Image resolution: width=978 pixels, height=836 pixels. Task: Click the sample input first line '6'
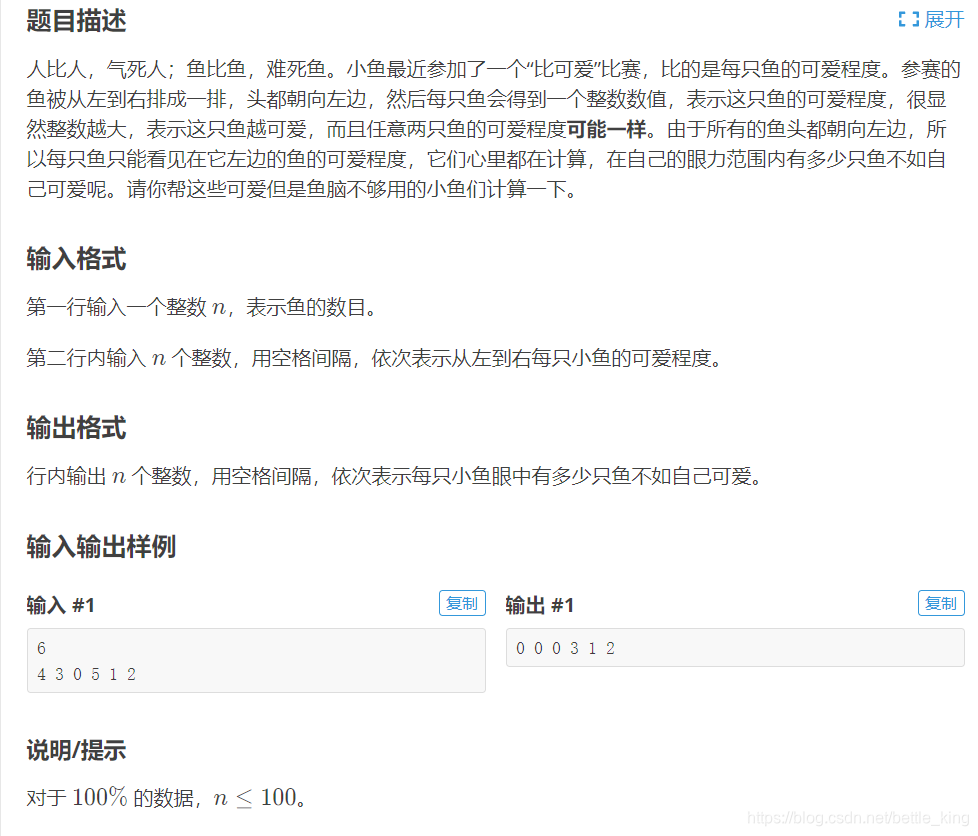click(41, 648)
